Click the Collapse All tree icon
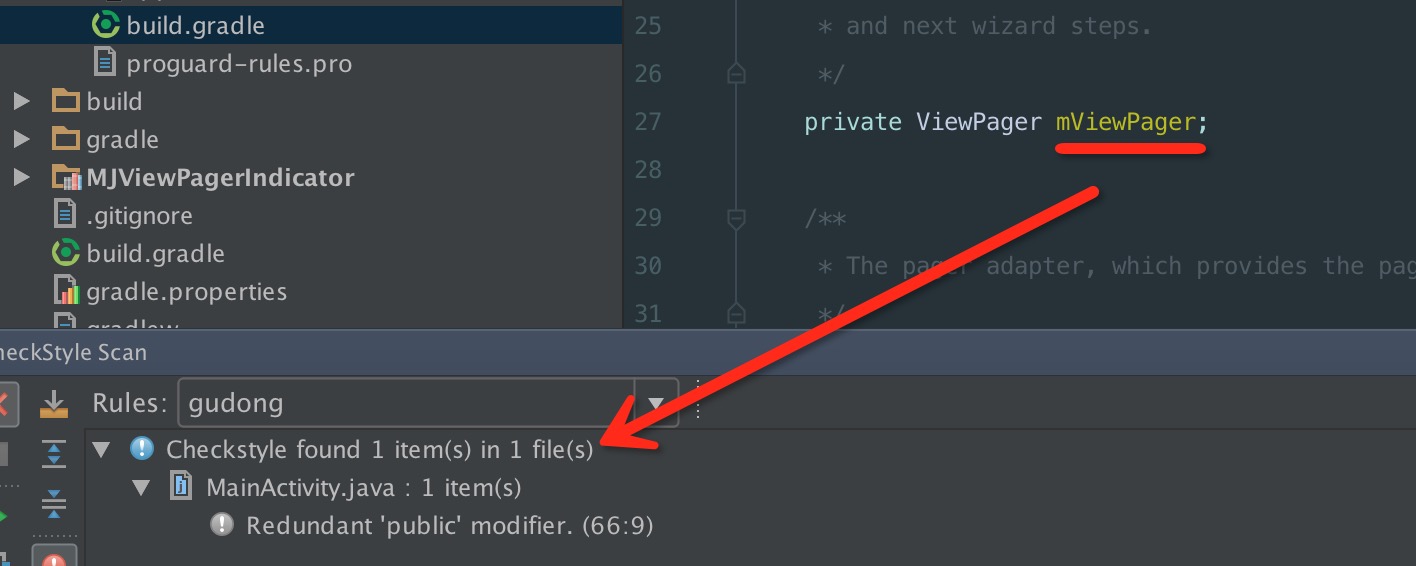This screenshot has height=566, width=1416. (x=53, y=502)
